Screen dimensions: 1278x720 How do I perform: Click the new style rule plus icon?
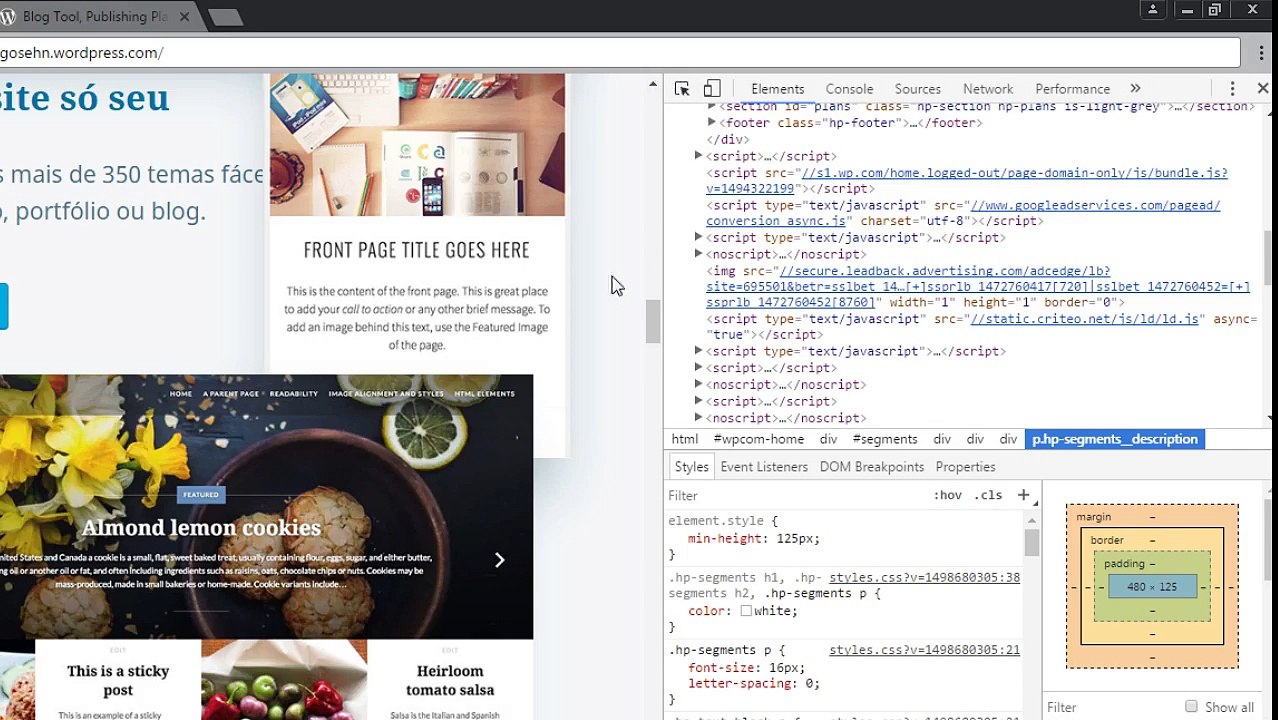(x=1023, y=495)
